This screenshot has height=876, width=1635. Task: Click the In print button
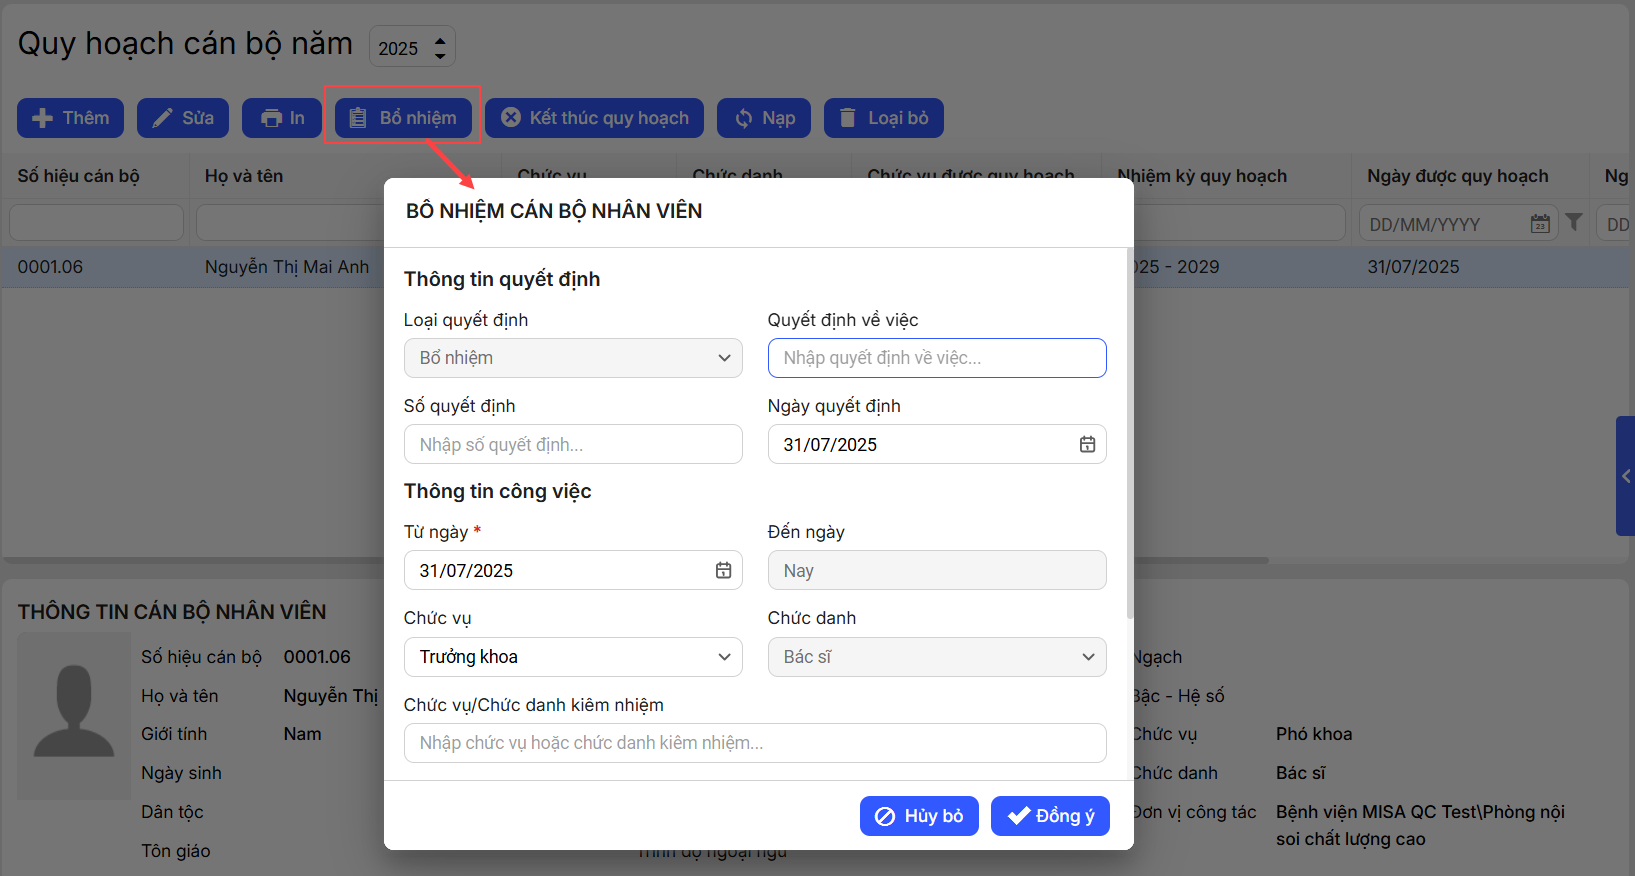click(282, 118)
